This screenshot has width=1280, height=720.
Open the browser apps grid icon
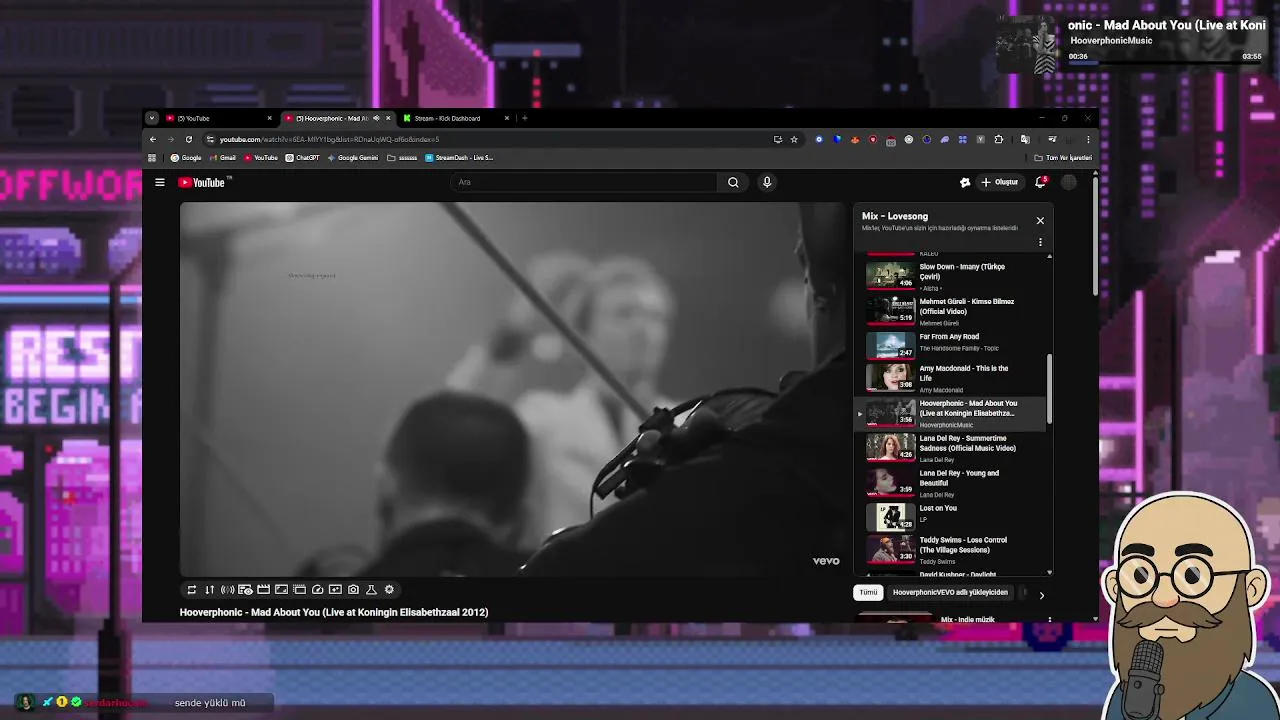click(152, 157)
